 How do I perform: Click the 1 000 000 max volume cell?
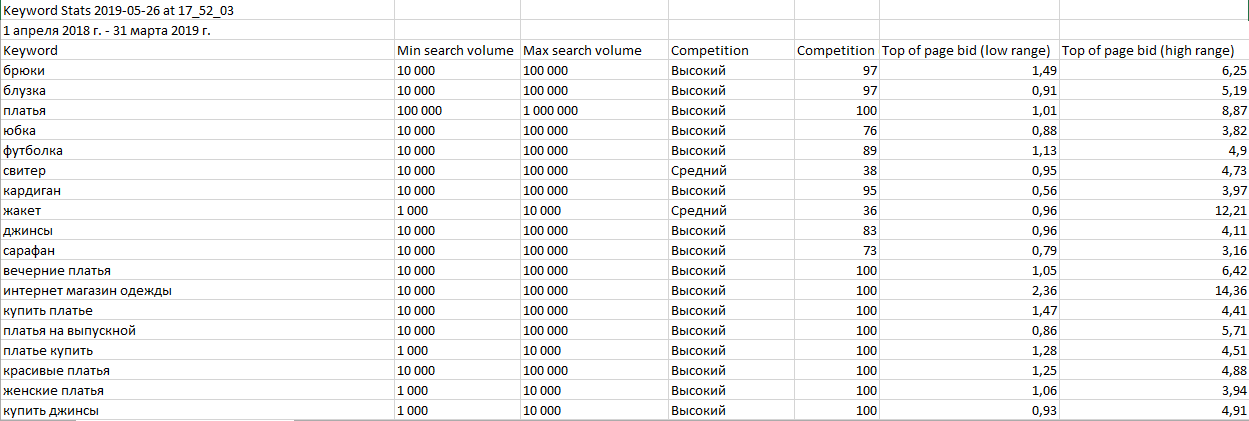[x=593, y=110]
